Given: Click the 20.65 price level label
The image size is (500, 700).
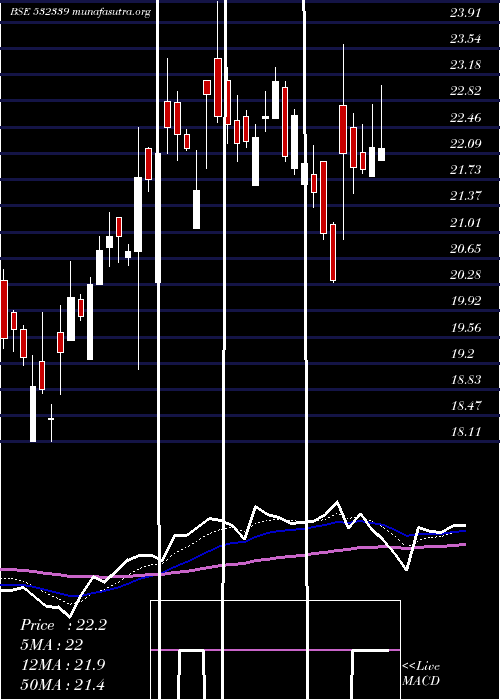Looking at the screenshot, I should pyautogui.click(x=465, y=249).
